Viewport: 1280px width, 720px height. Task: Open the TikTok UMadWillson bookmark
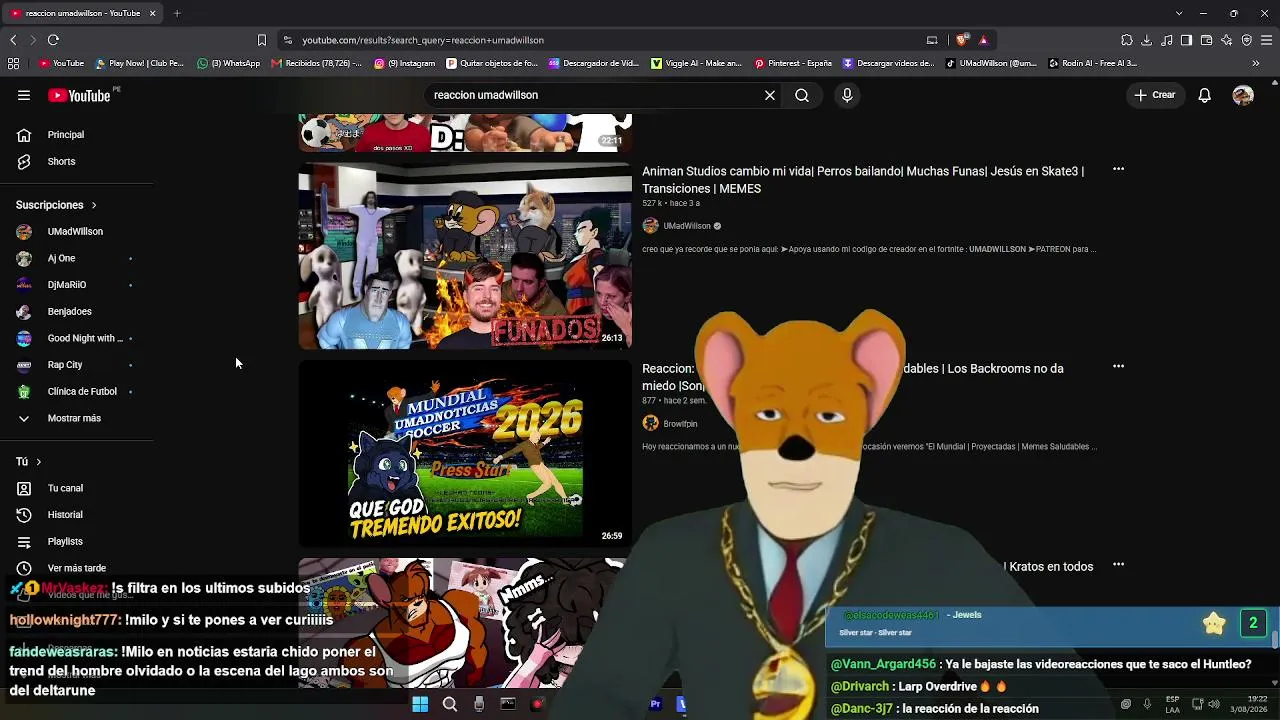coord(992,63)
